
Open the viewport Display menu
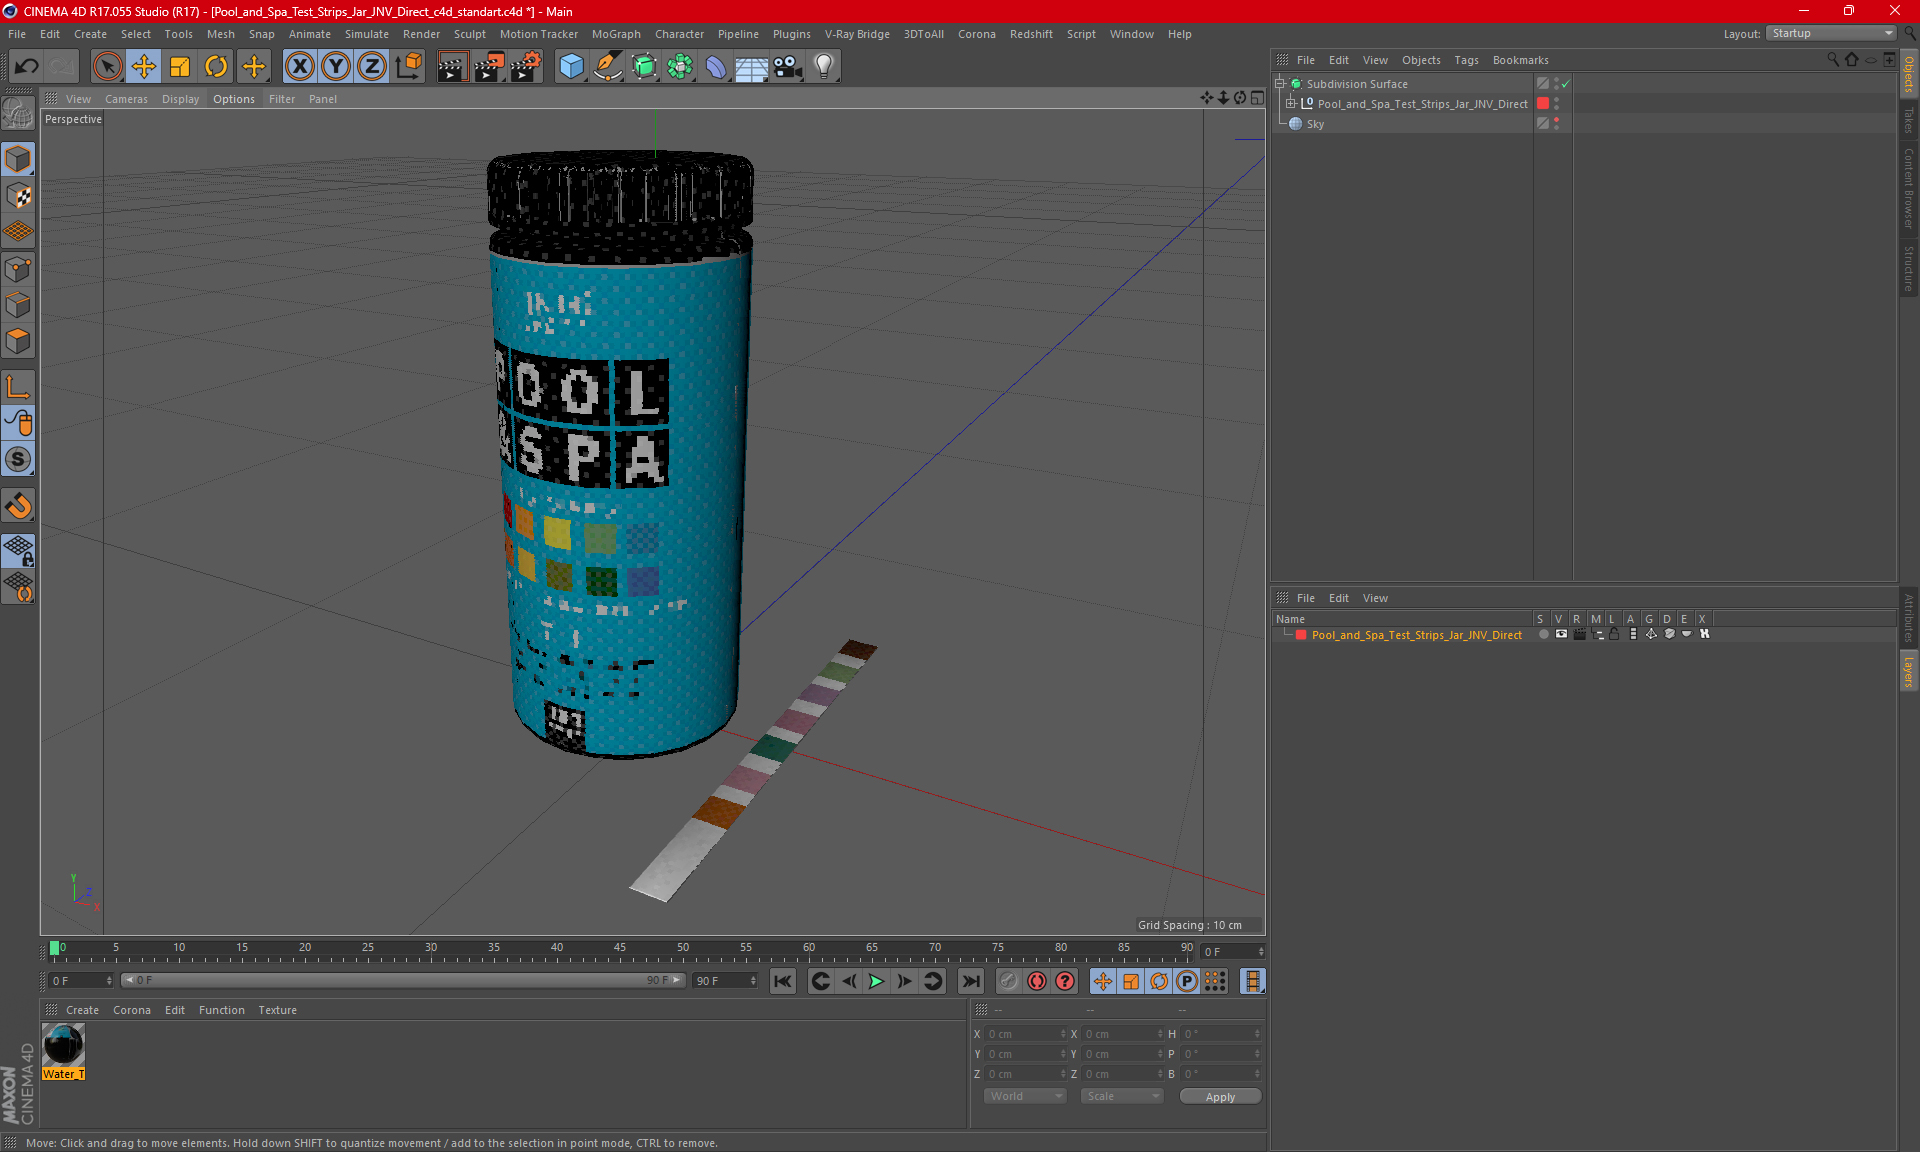(180, 99)
